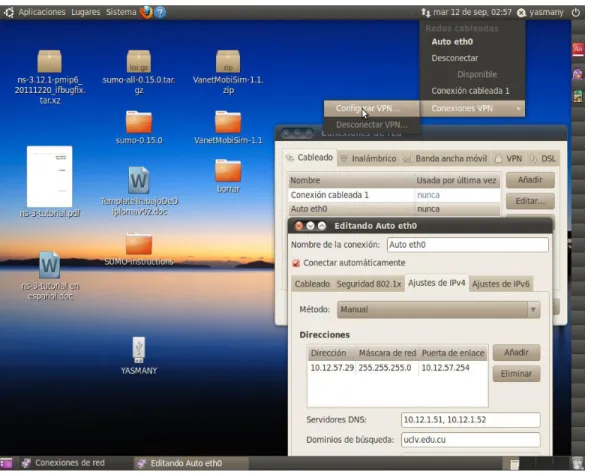Image resolution: width=591 pixels, height=475 pixels.
Task: Select Conexión cableada 1 list row
Action: pyautogui.click(x=394, y=195)
